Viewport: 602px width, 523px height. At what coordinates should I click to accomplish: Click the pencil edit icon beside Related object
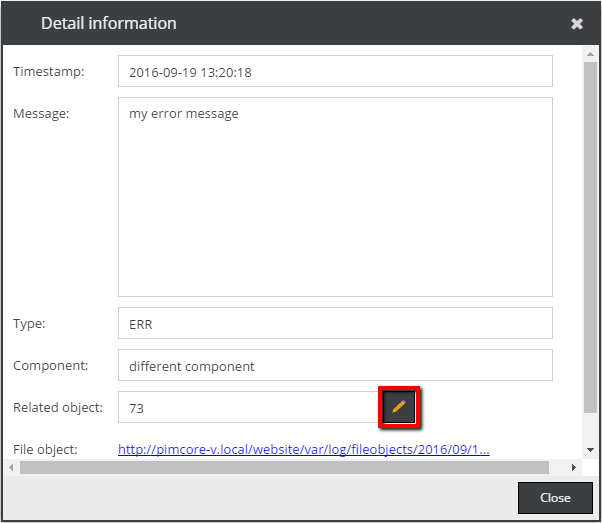click(x=398, y=407)
